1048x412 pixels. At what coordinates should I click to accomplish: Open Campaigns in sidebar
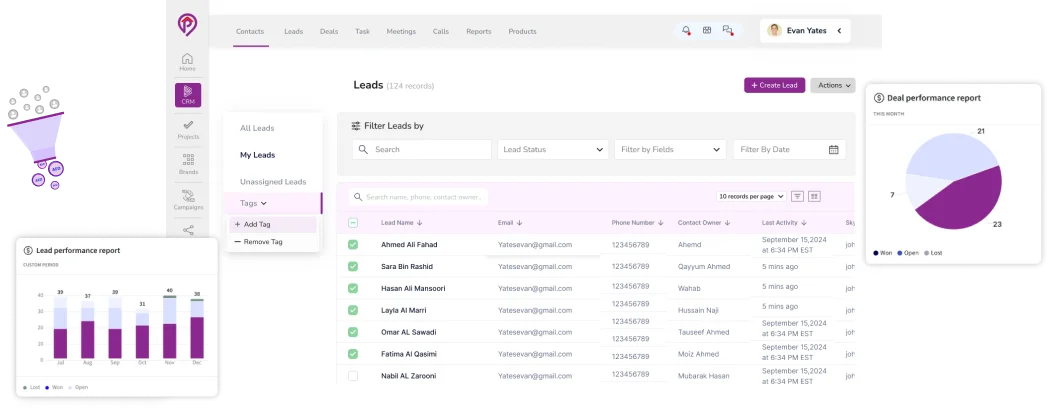(188, 200)
